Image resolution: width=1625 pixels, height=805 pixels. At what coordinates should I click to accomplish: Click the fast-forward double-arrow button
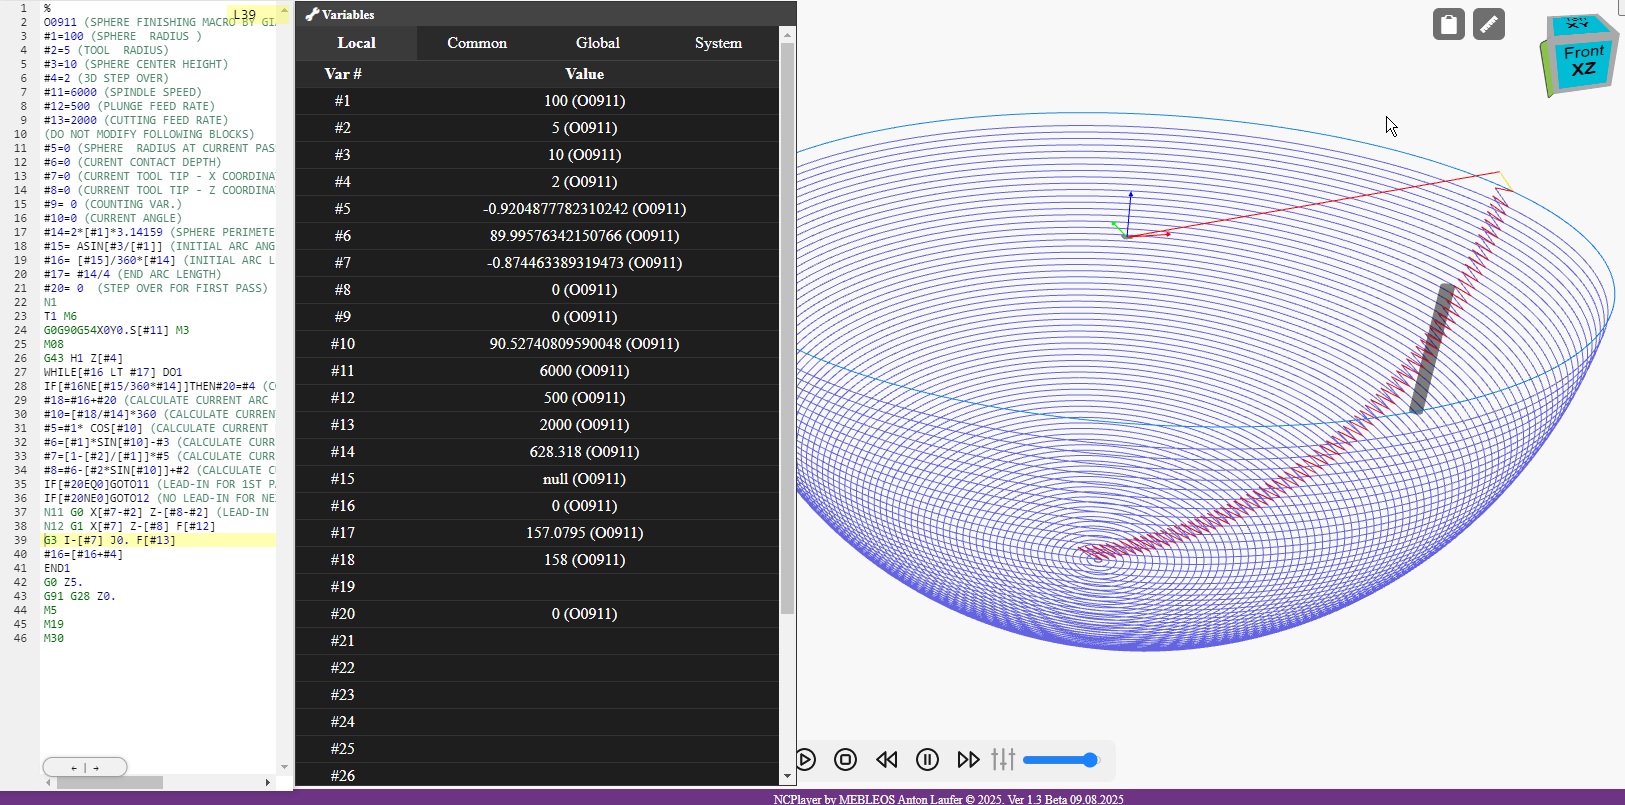[x=968, y=760]
